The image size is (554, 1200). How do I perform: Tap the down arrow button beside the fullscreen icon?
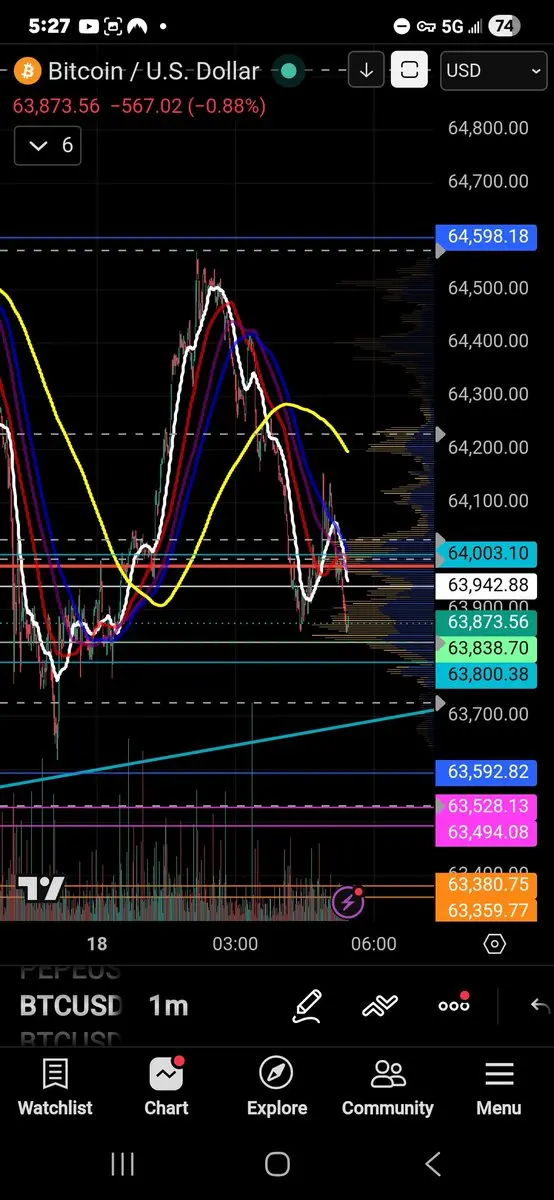pyautogui.click(x=366, y=70)
